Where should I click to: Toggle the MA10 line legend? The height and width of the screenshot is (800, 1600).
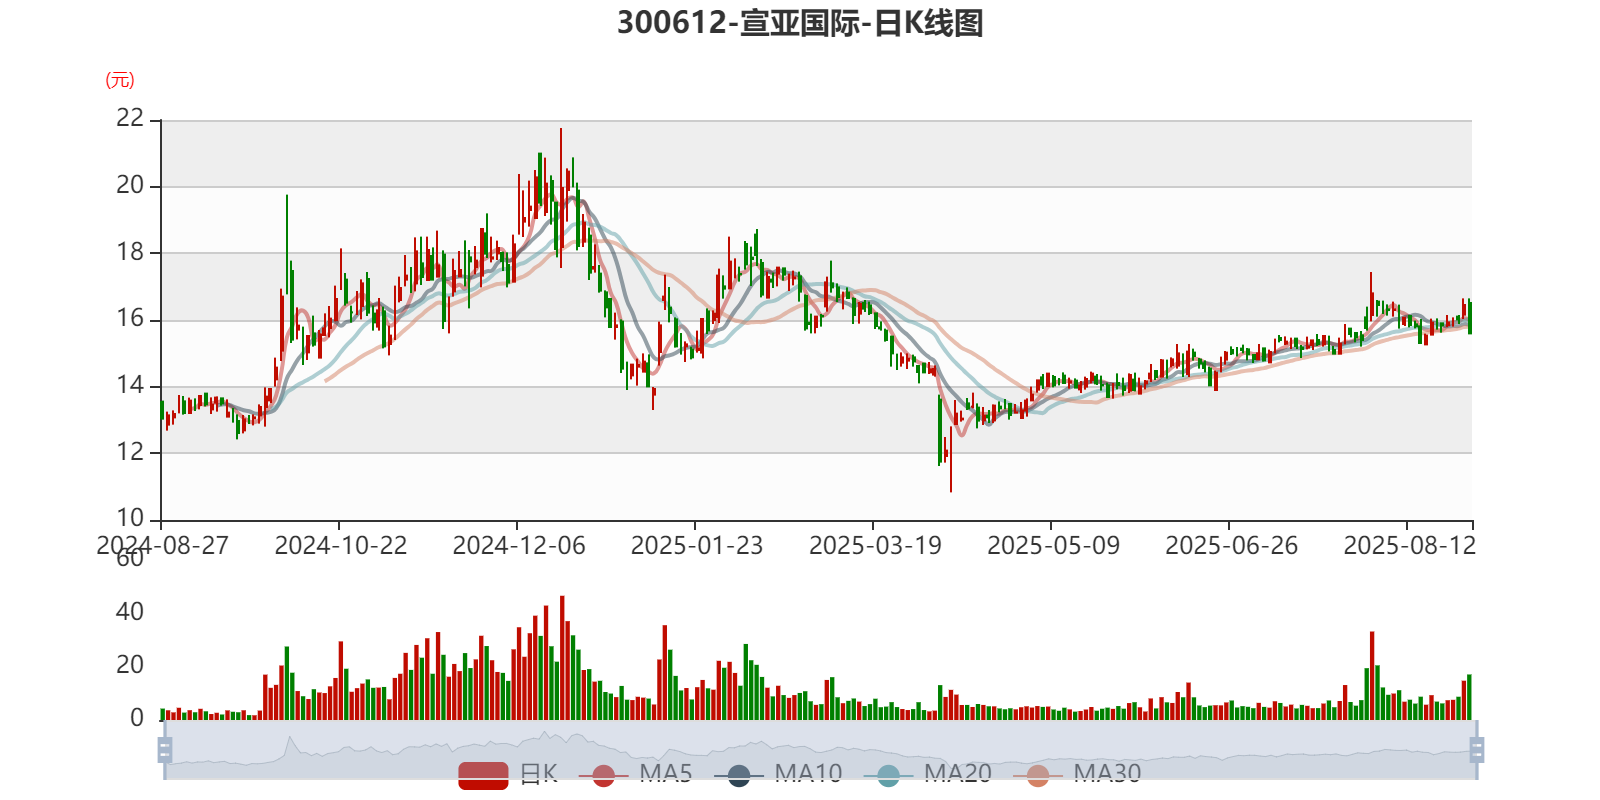coord(778,775)
